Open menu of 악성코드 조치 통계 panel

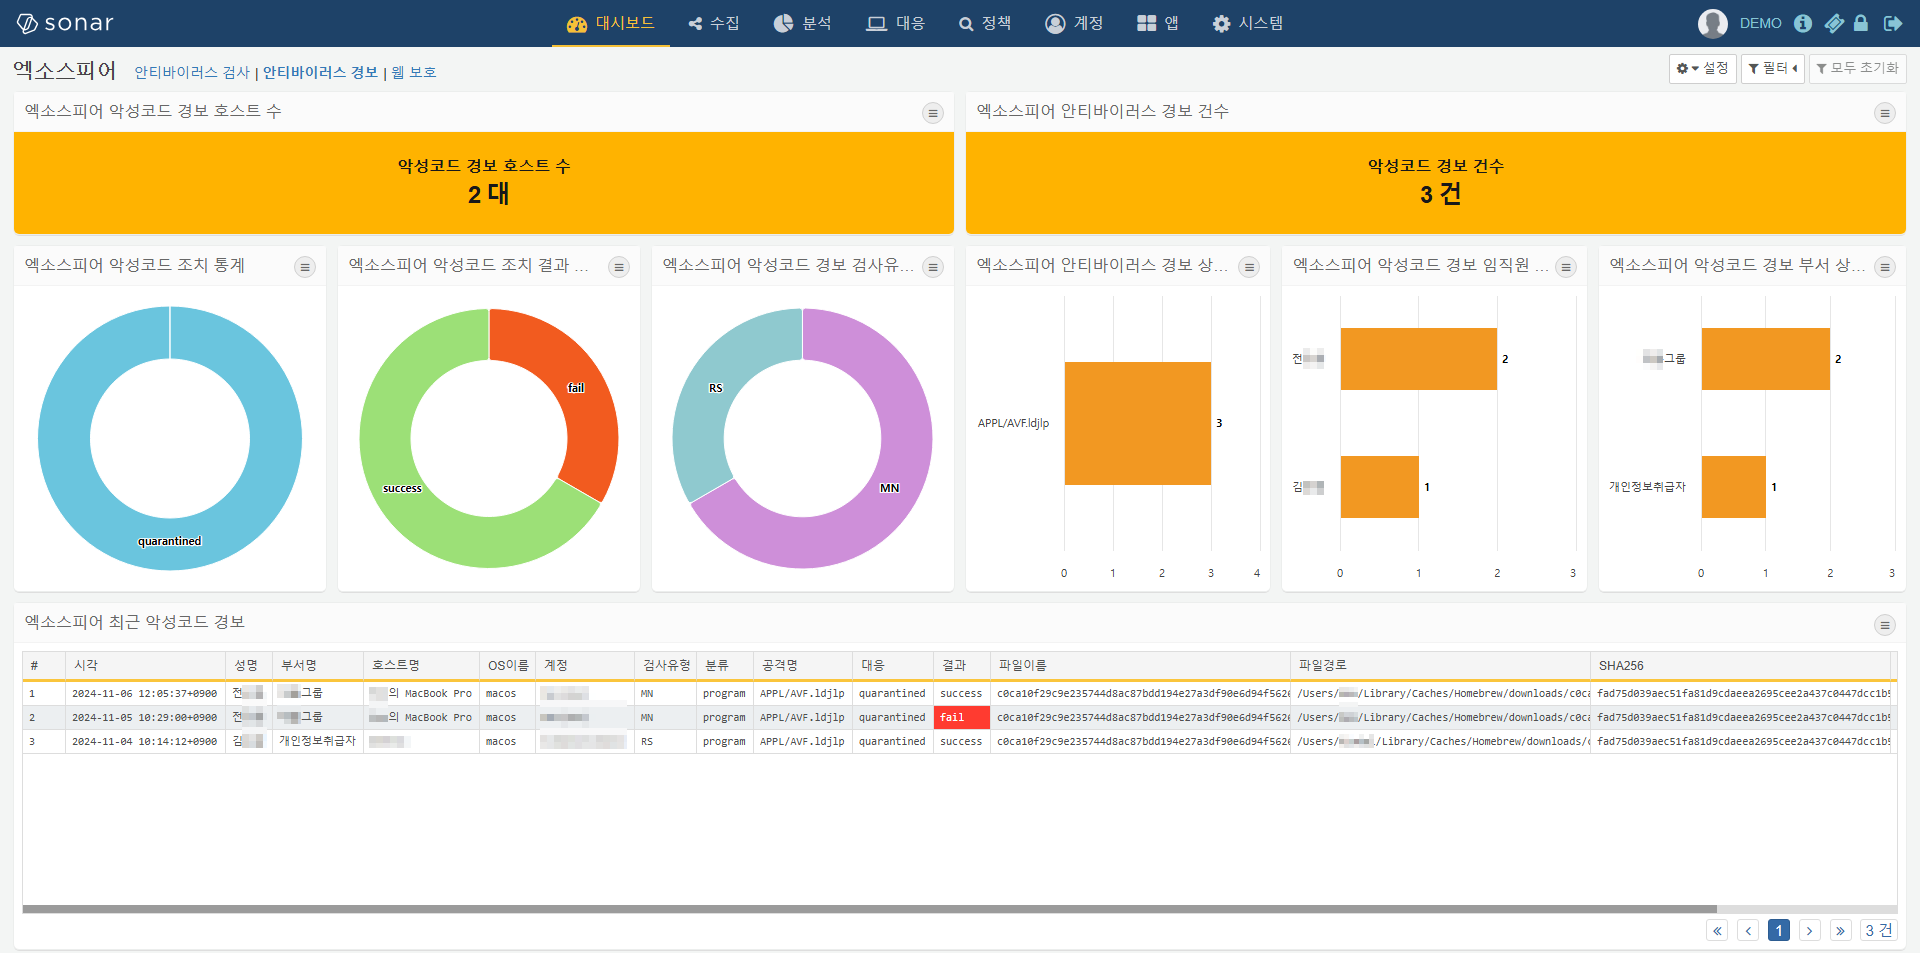coord(305,267)
